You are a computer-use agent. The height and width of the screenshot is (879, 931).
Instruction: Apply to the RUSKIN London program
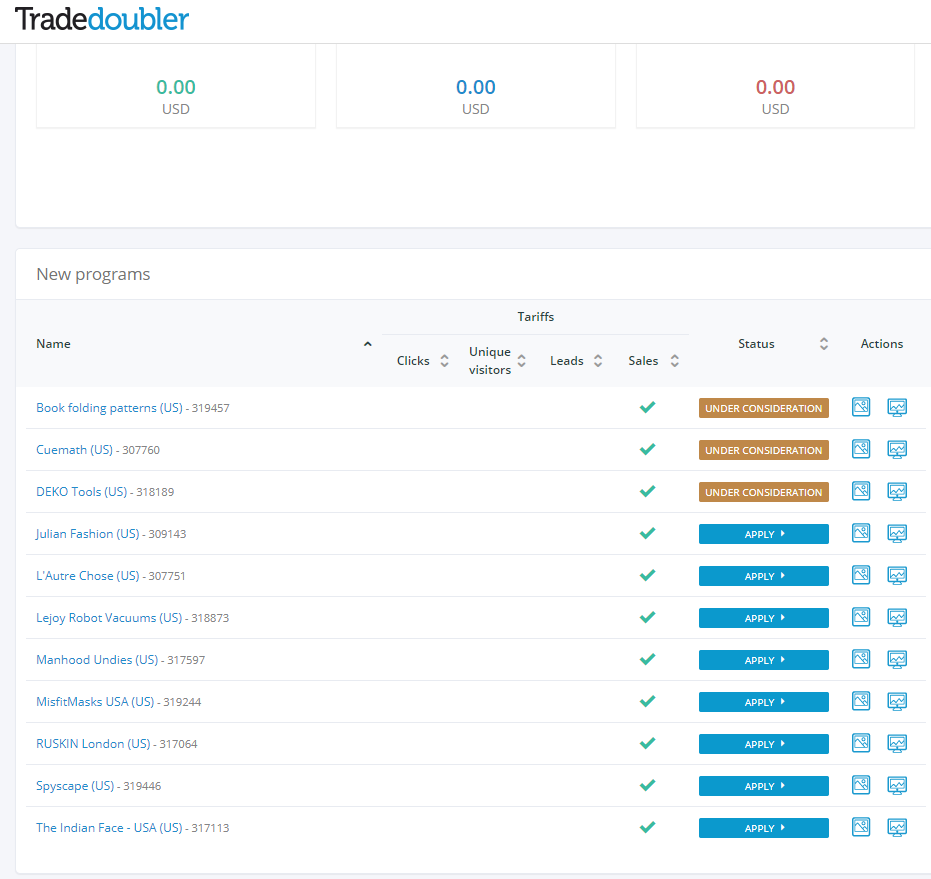point(764,744)
